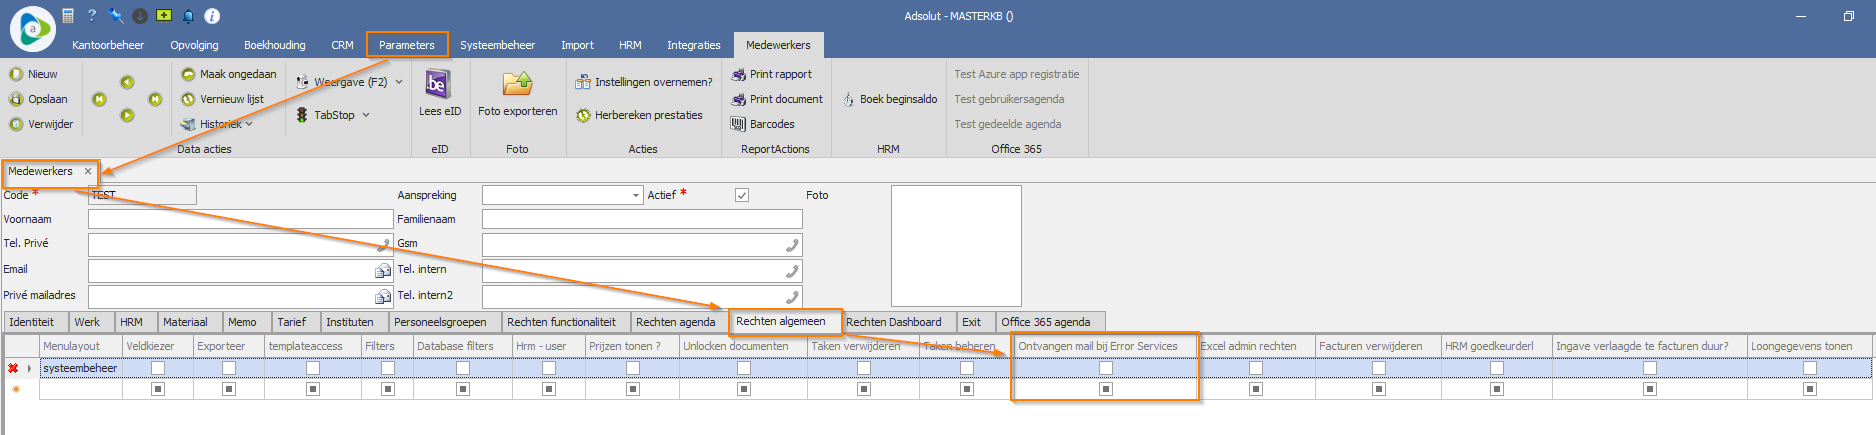Click the Voornaam input field
Viewport: 1876px width, 435px height.
[240, 219]
